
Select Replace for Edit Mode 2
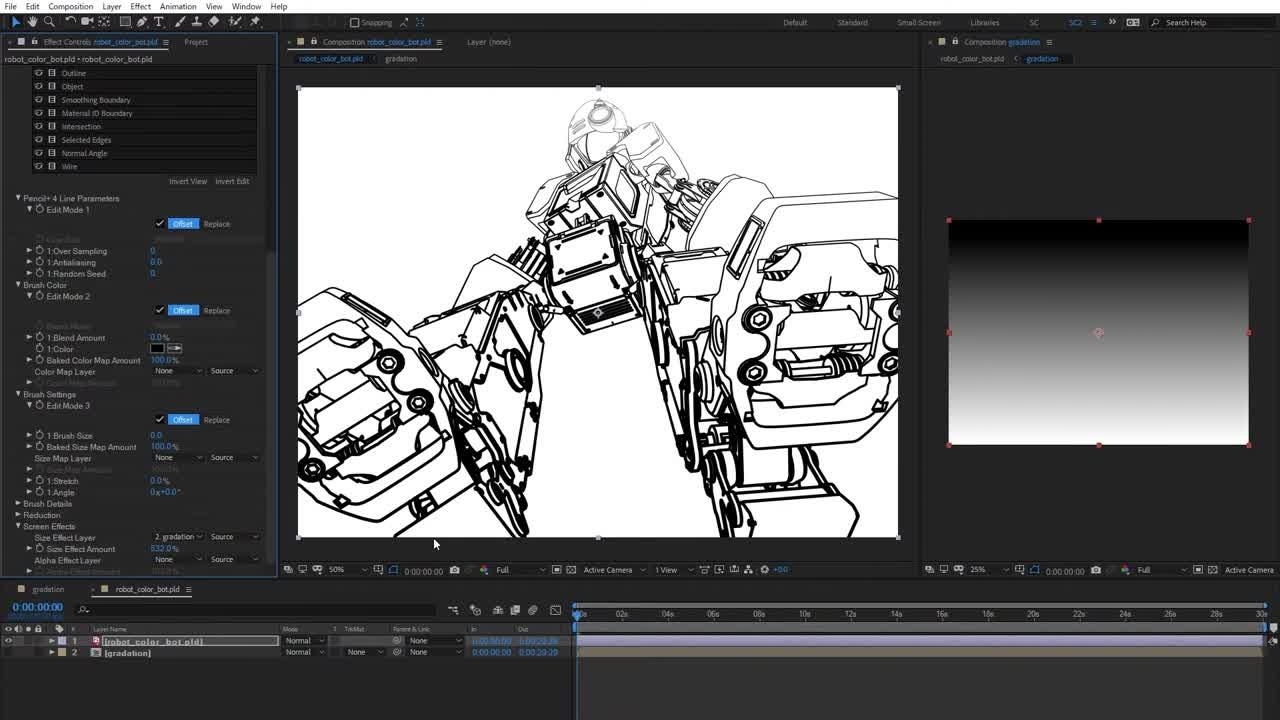[216, 311]
